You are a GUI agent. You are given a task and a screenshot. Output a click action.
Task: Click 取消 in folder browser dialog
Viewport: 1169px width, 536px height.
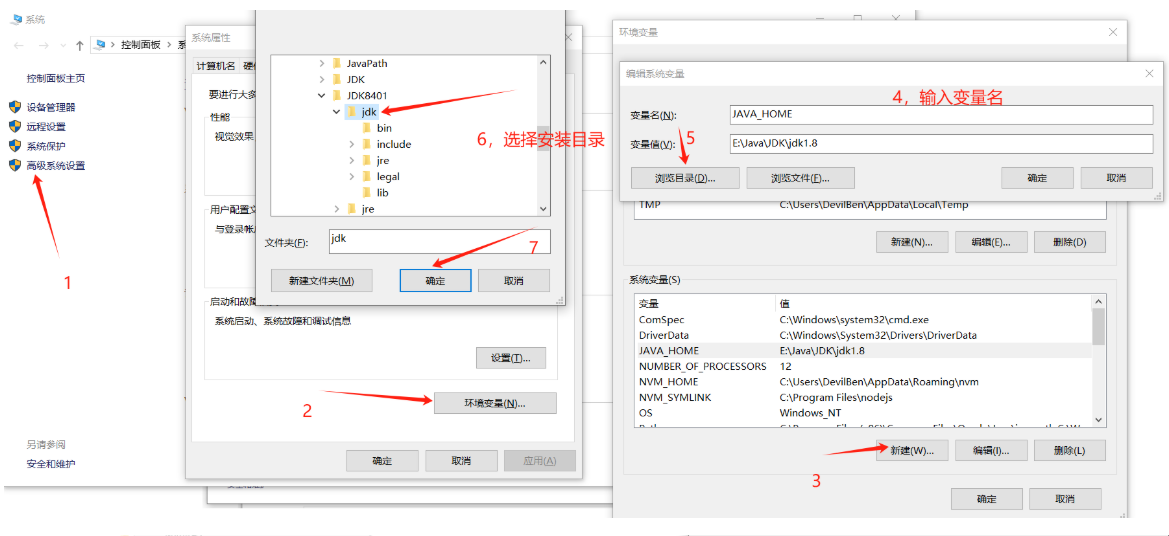point(514,281)
